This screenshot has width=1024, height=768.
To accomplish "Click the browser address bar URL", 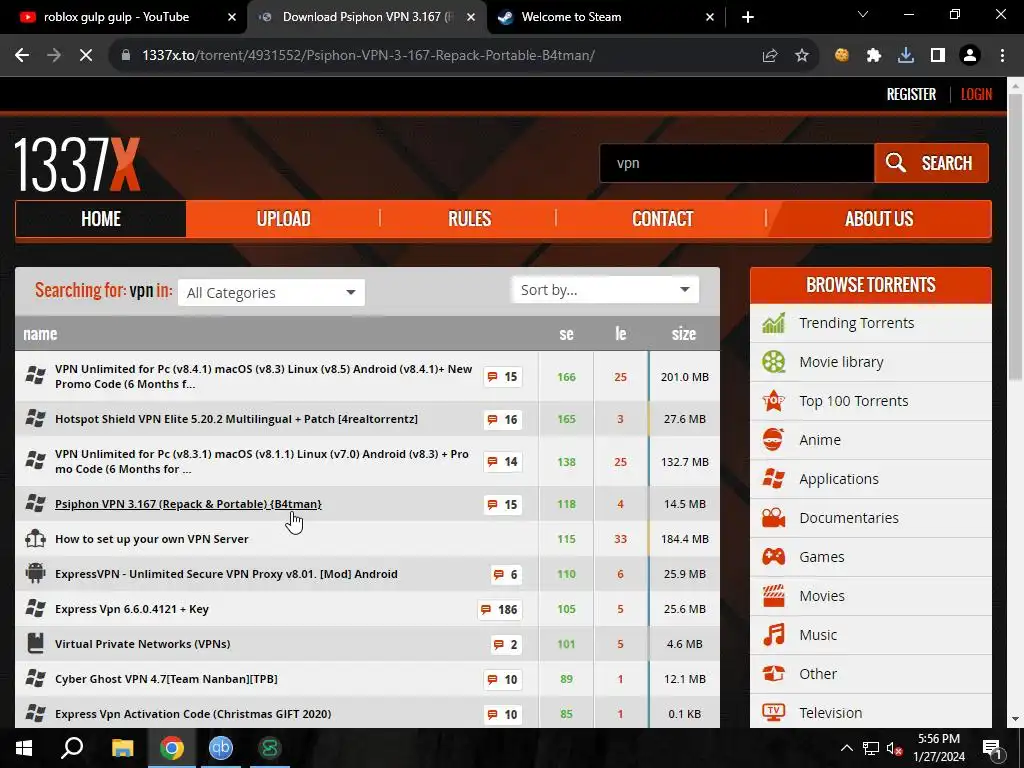I will coord(368,56).
